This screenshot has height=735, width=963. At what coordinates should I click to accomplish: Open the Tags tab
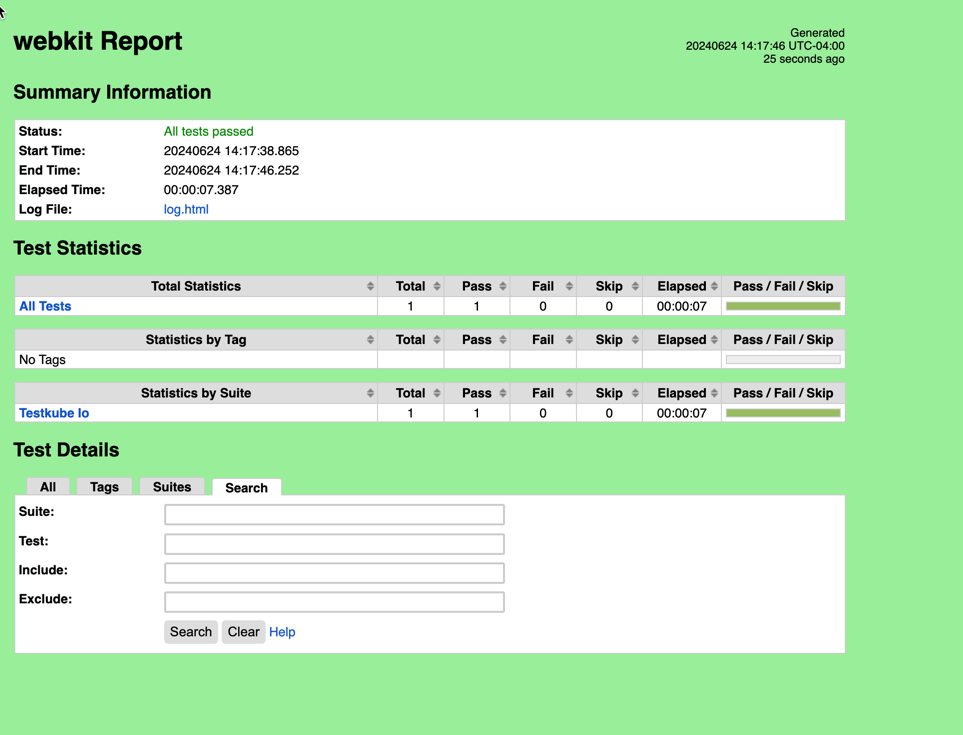click(104, 487)
